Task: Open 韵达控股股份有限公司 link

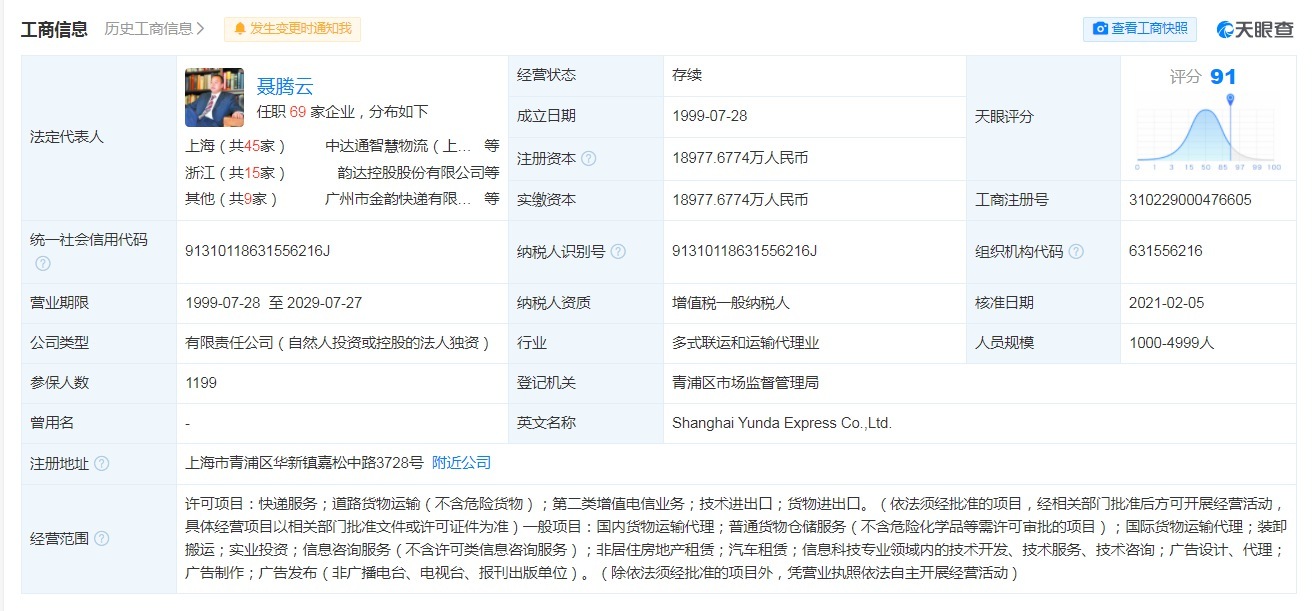Action: (x=411, y=172)
